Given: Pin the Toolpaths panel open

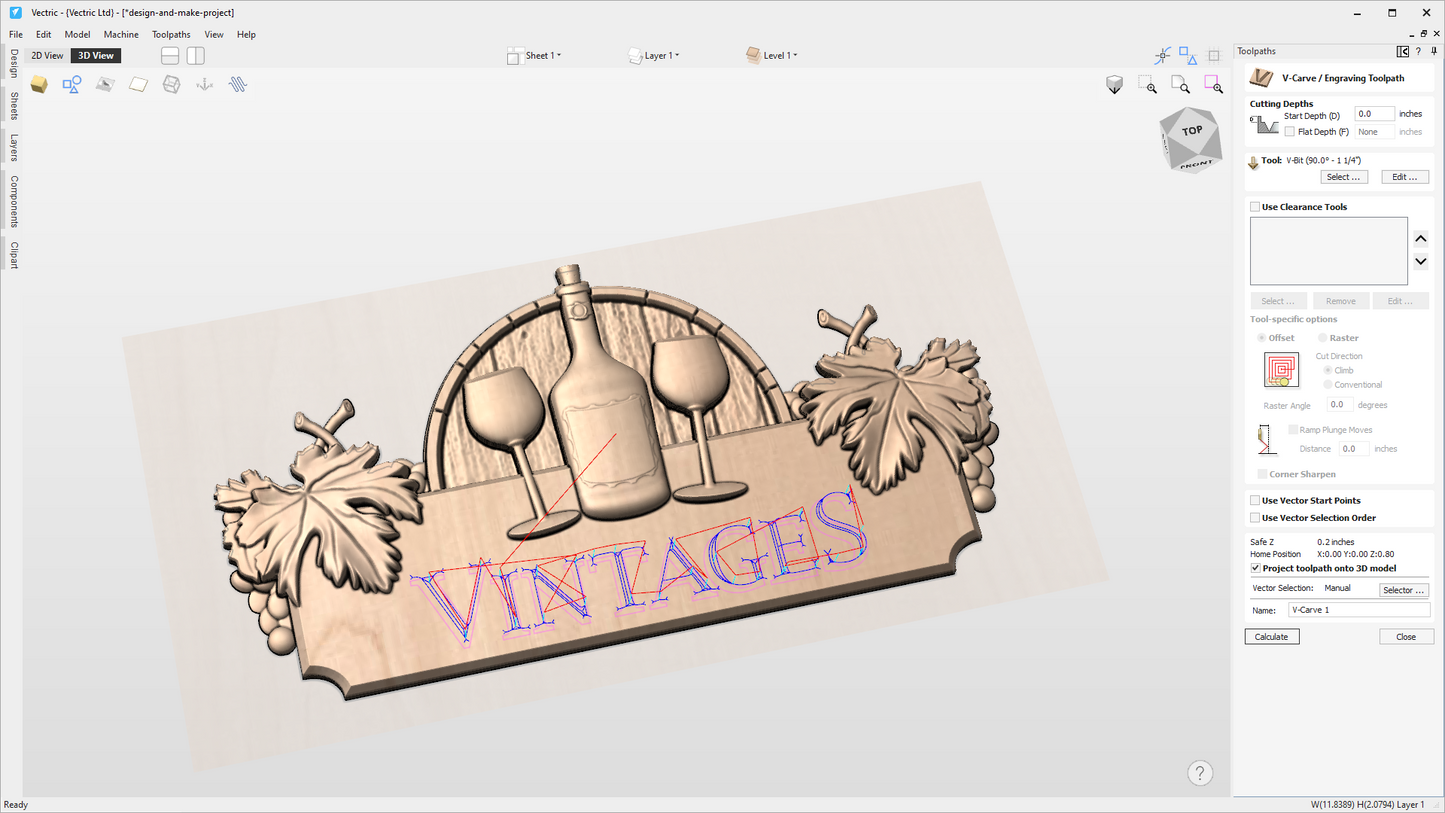Looking at the screenshot, I should point(1436,51).
